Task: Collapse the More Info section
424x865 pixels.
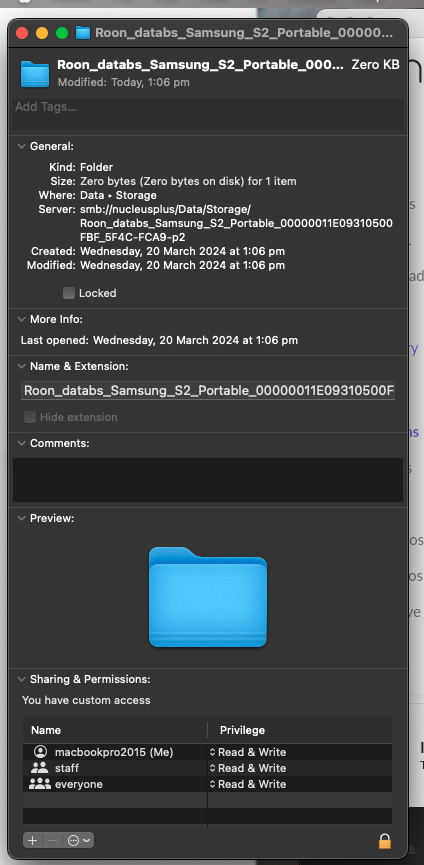Action: pos(22,319)
